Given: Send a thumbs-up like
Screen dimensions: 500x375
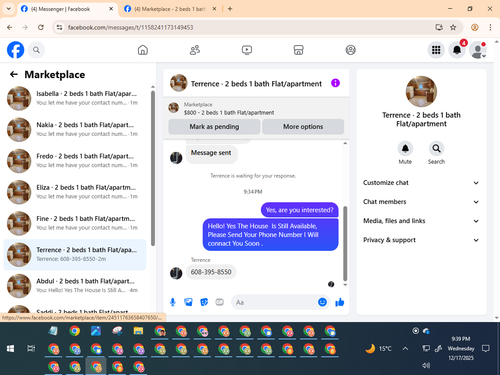Looking at the screenshot, I should (x=340, y=302).
